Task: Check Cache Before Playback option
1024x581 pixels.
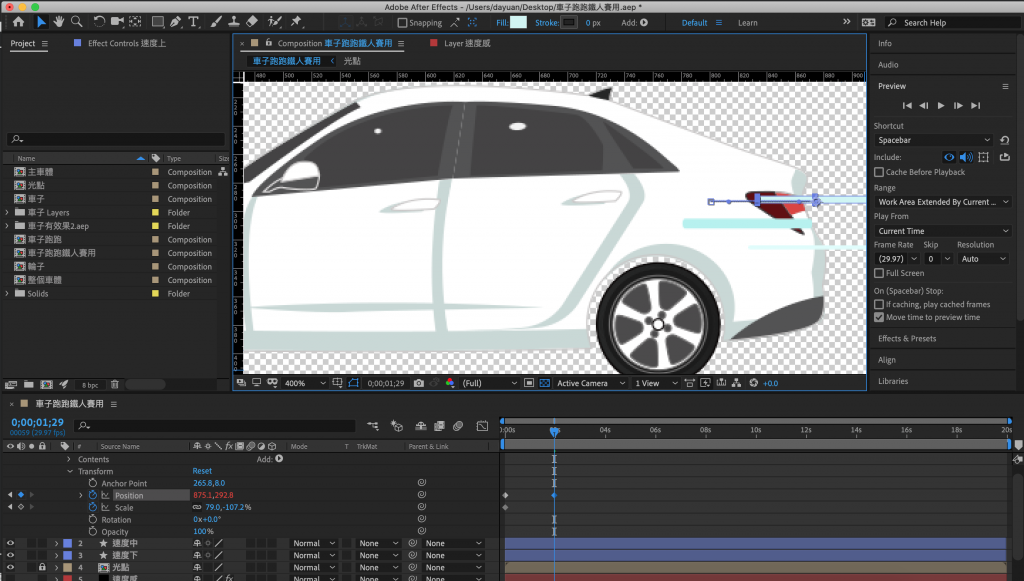Action: [879, 172]
